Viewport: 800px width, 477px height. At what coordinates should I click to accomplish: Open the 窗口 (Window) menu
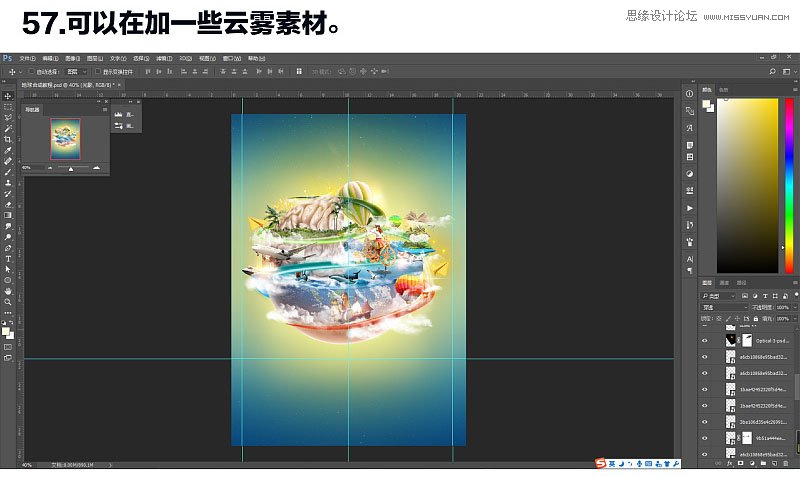232,59
